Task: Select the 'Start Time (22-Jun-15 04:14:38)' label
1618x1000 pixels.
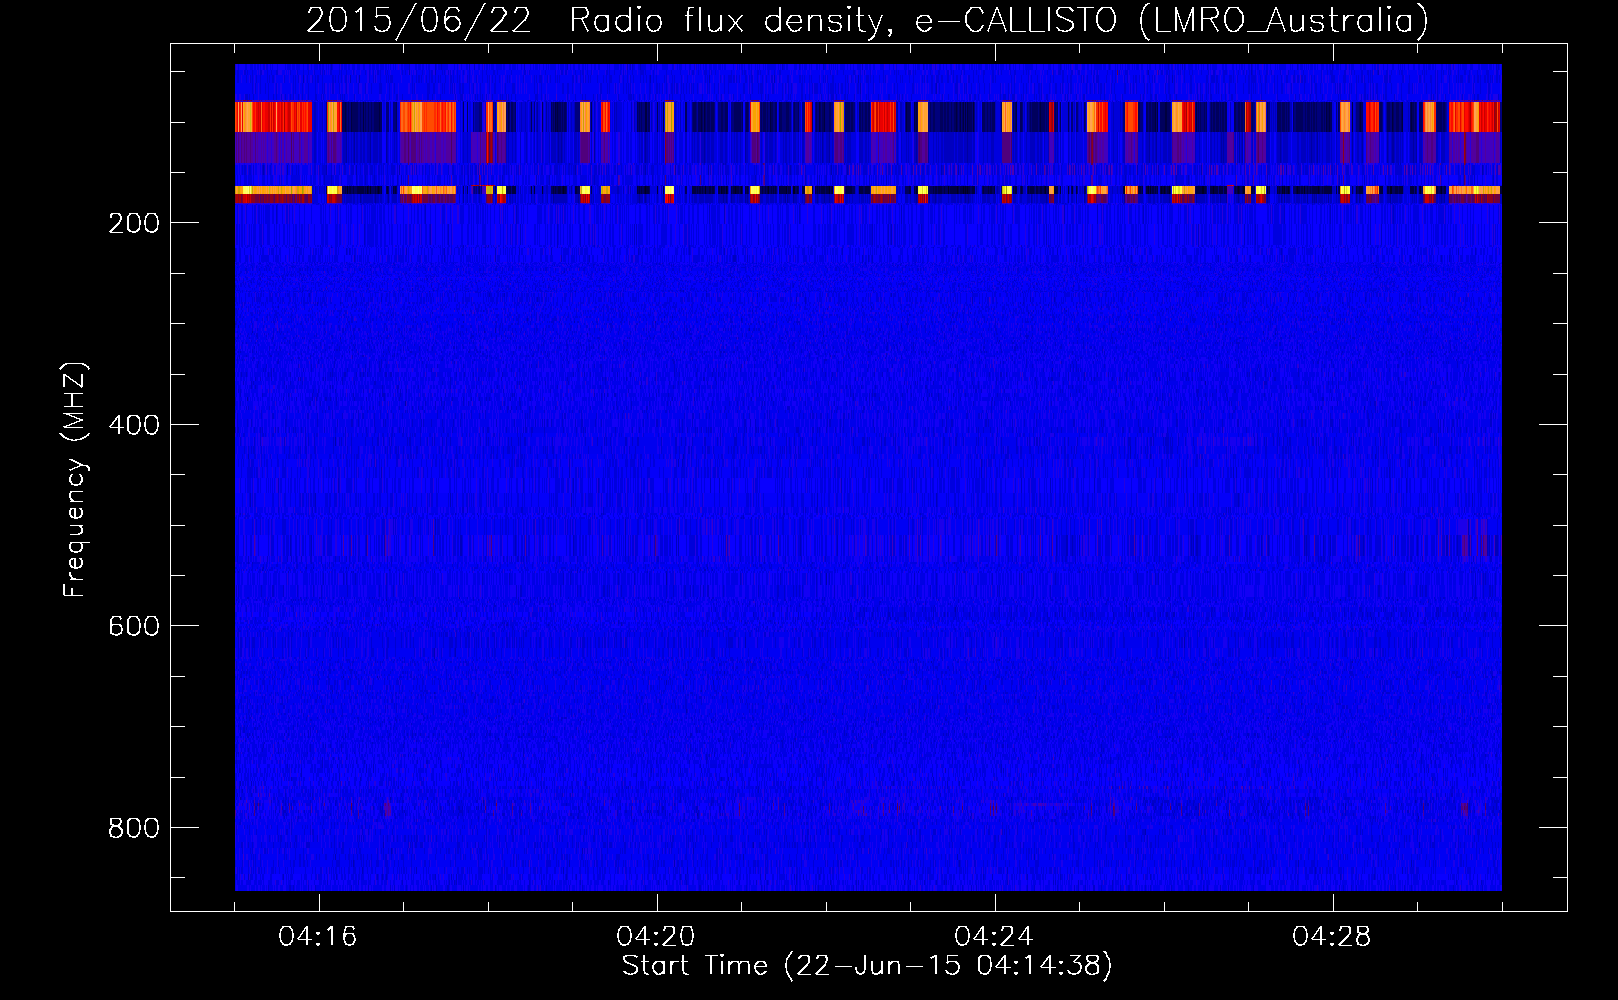Action: coord(867,966)
